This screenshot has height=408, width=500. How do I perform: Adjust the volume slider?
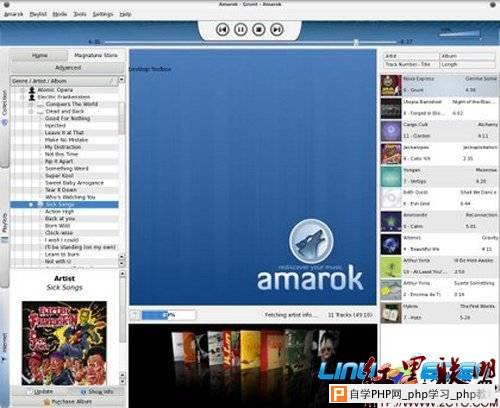(x=460, y=33)
